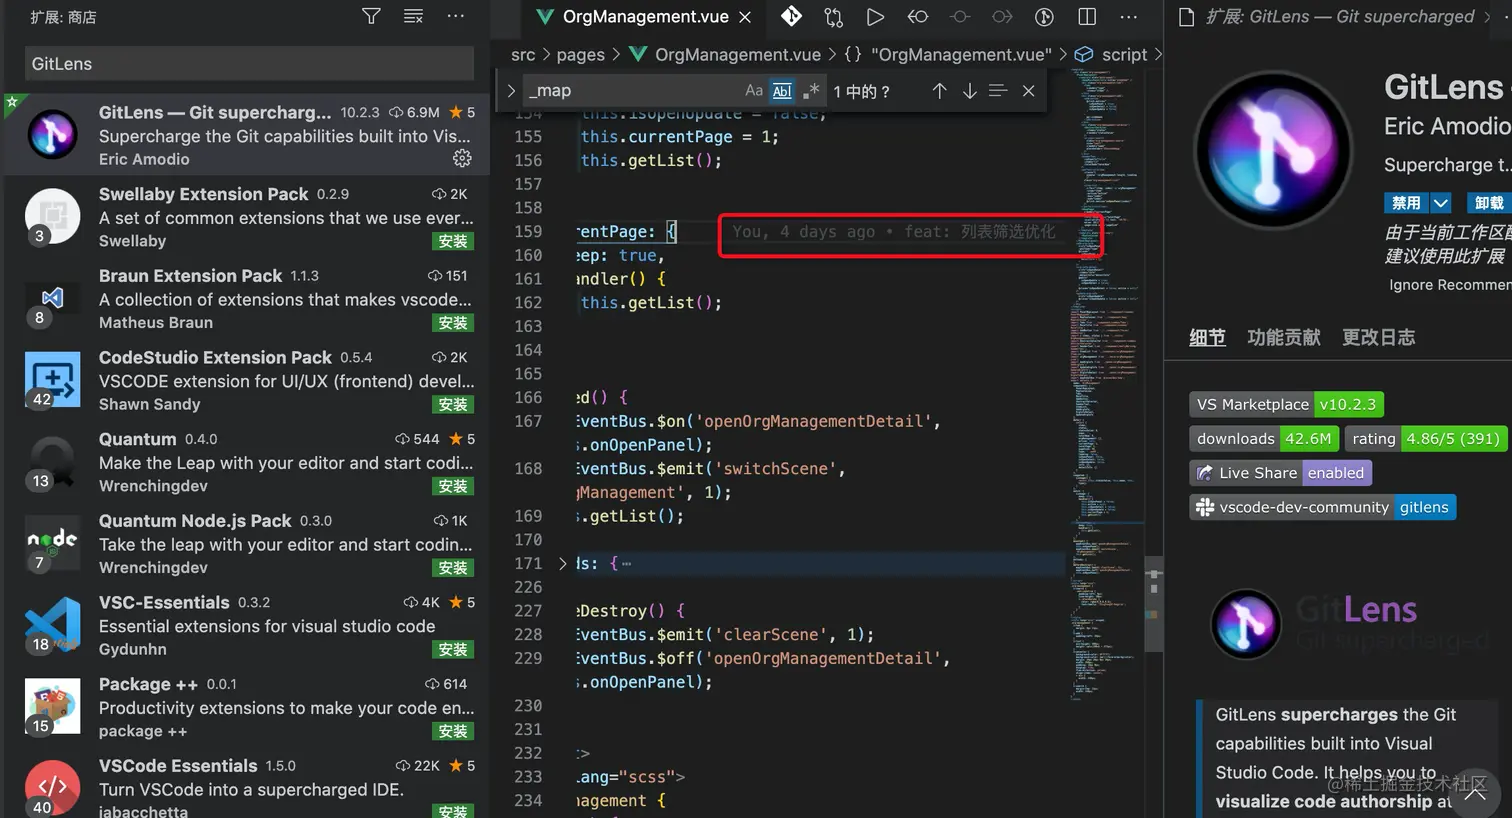The image size is (1512, 818).
Task: Click the extension search box with GitLens
Action: tap(249, 63)
